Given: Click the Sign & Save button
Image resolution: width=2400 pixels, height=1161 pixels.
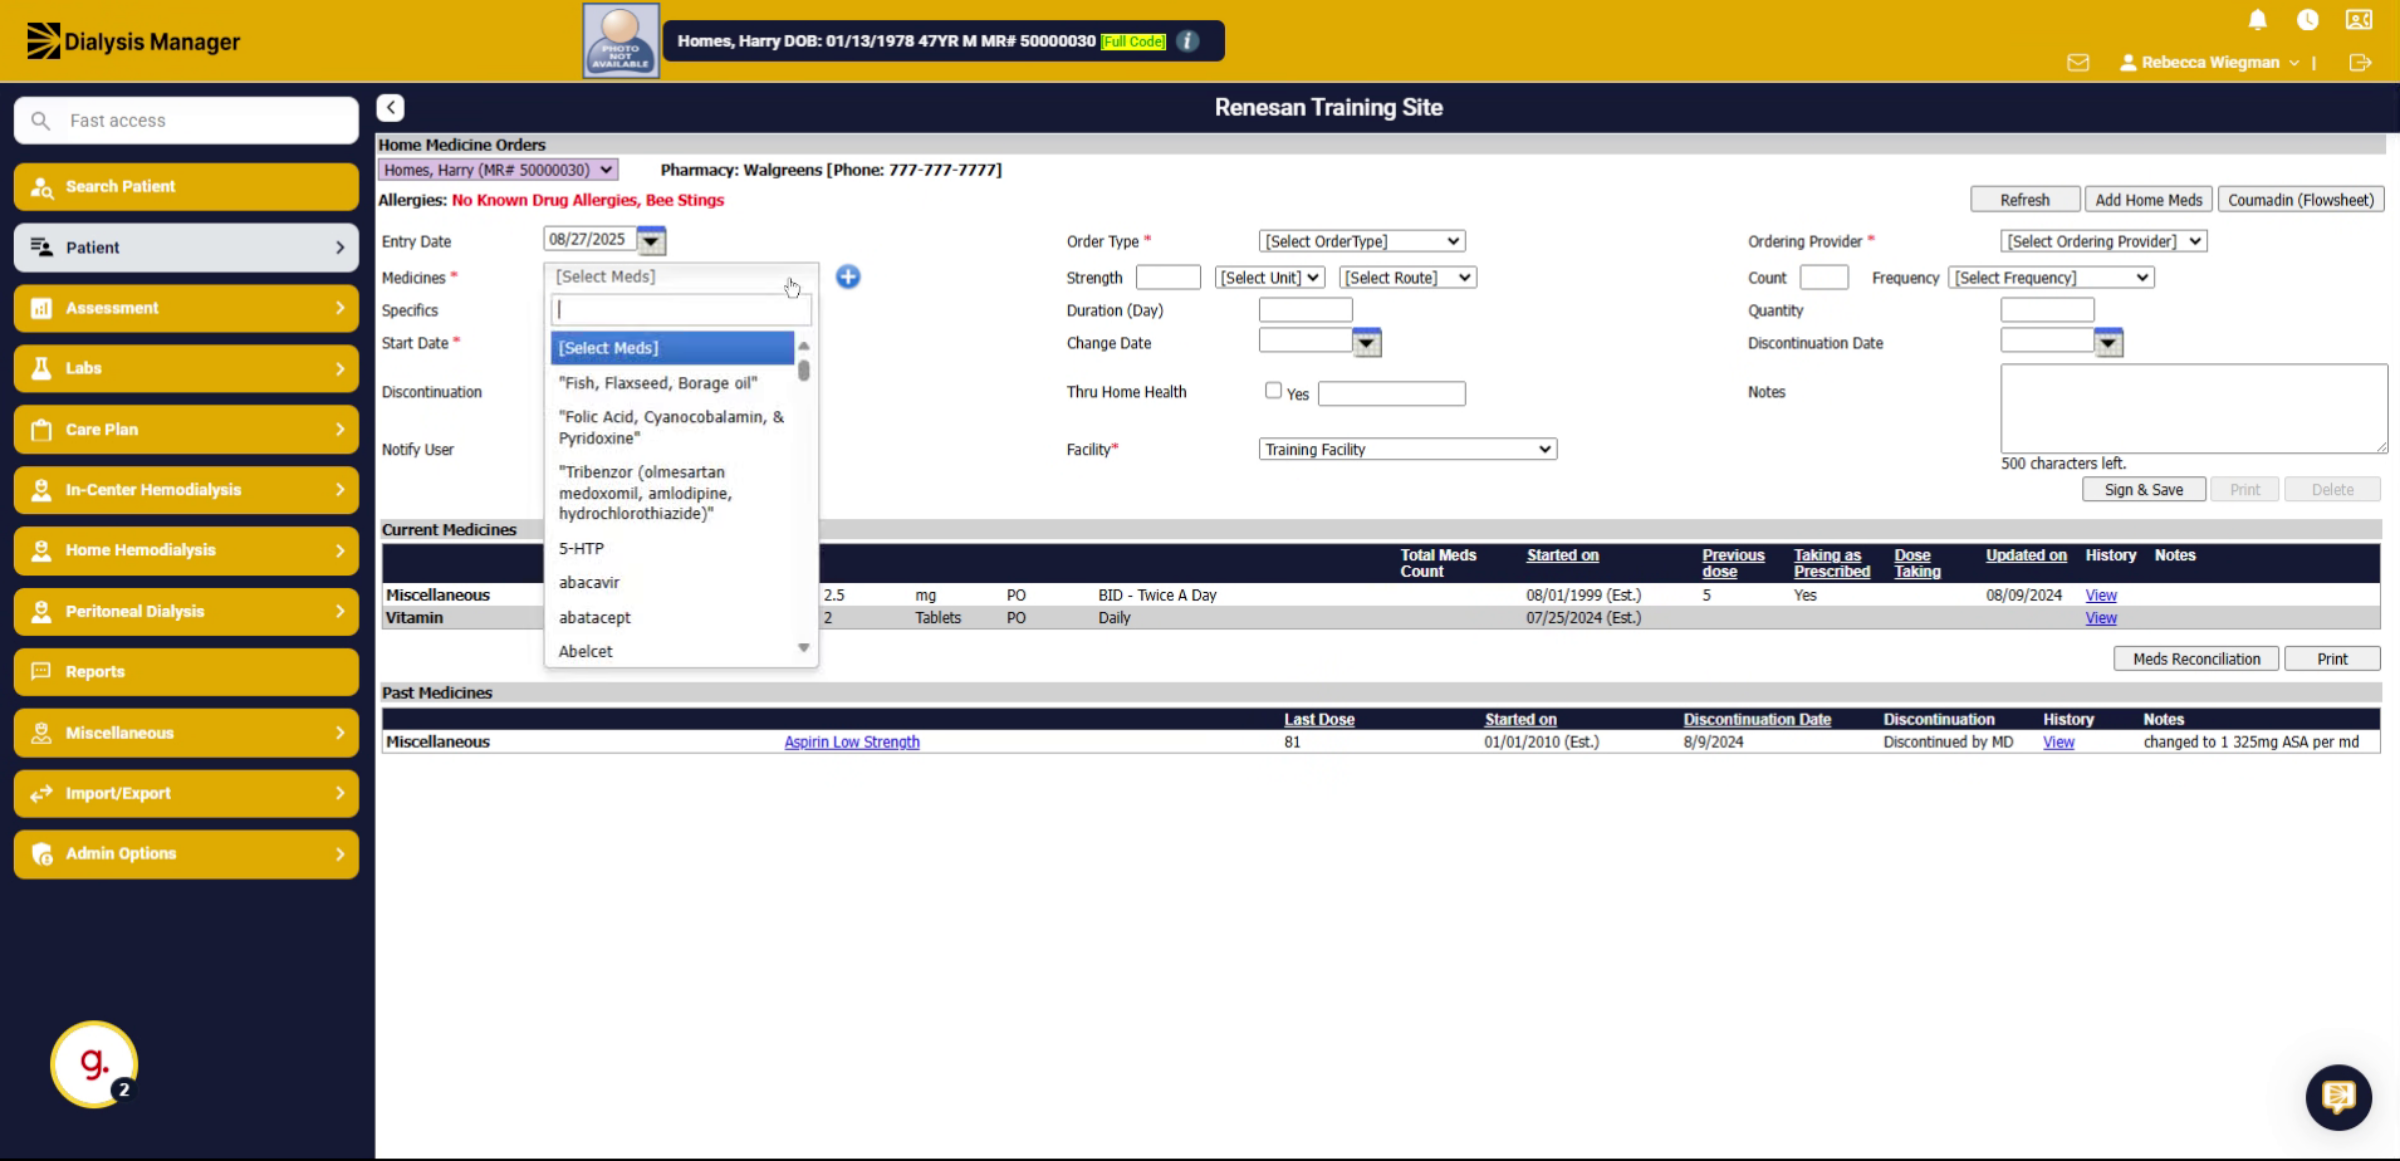Looking at the screenshot, I should pos(2143,489).
